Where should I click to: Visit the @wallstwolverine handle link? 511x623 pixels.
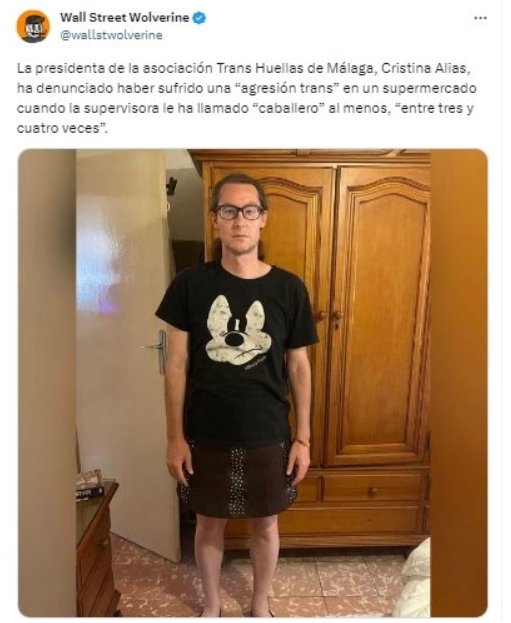(x=111, y=35)
